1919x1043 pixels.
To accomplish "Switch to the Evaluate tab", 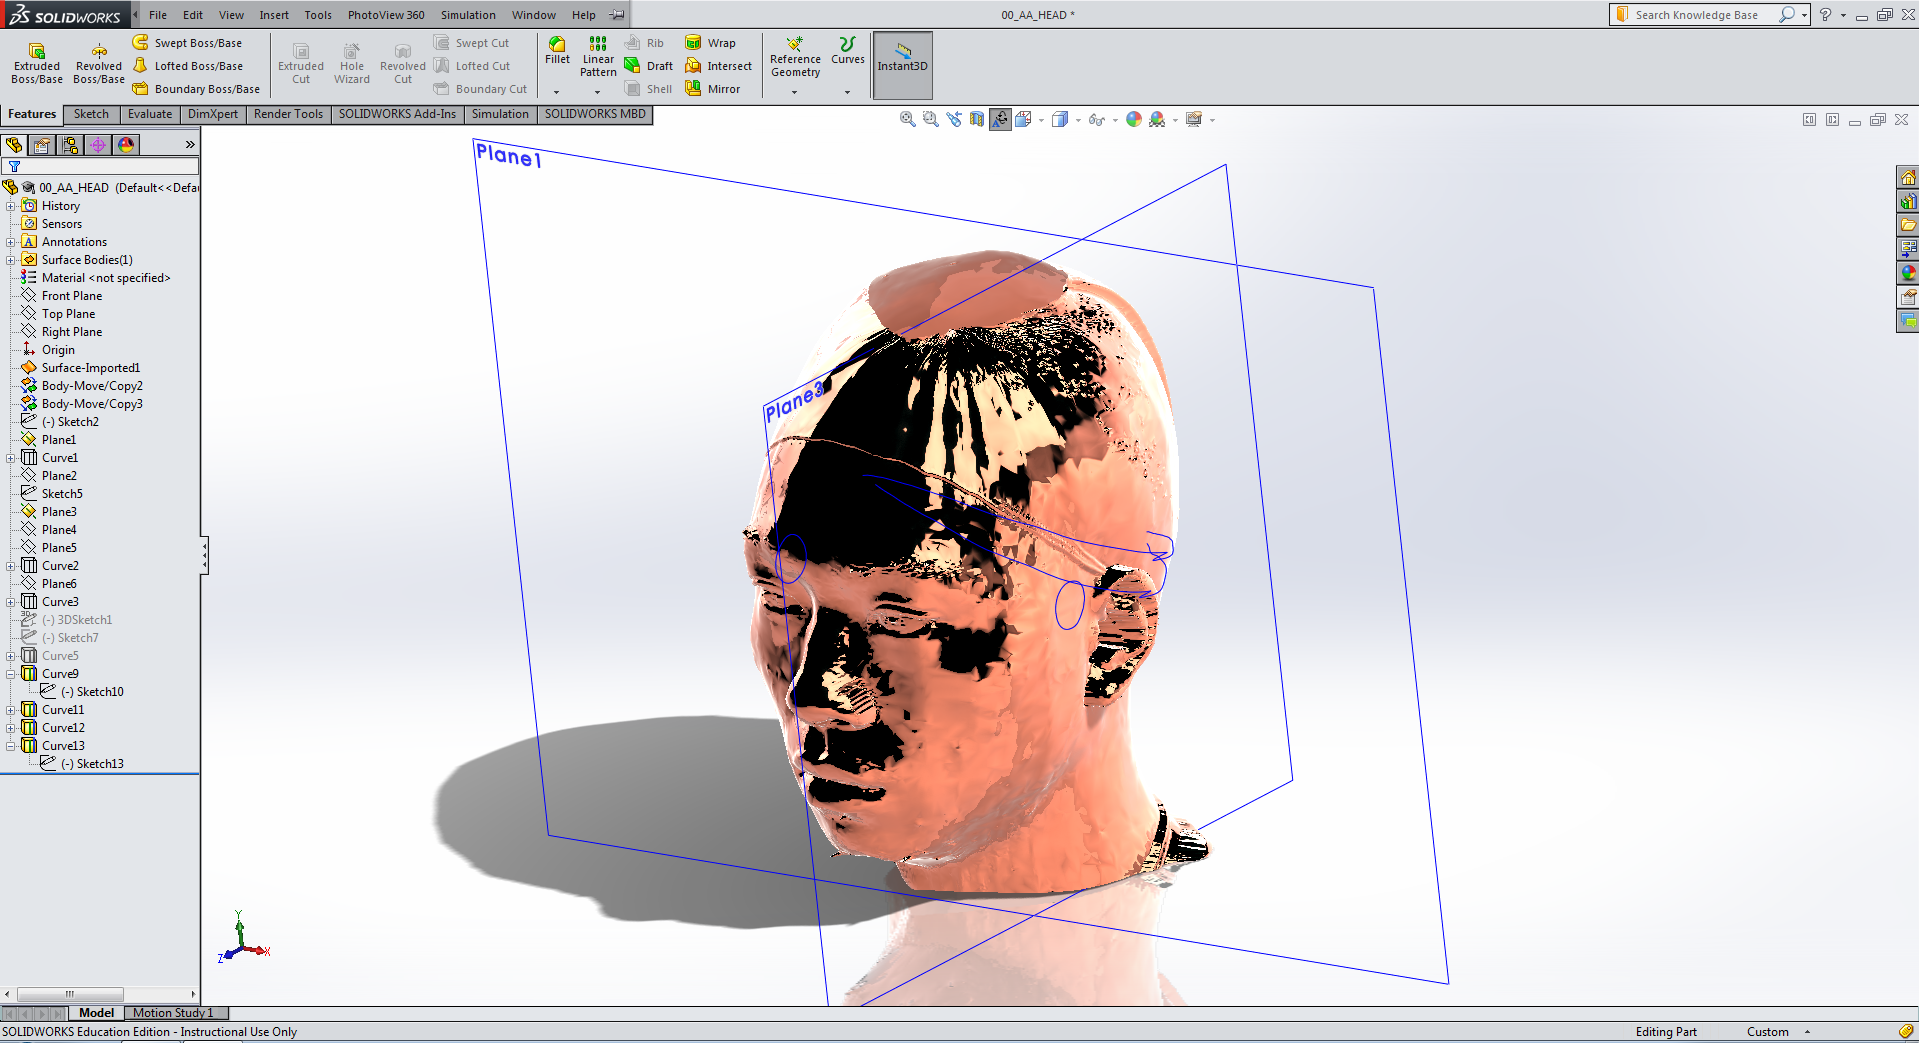I will click(x=150, y=114).
